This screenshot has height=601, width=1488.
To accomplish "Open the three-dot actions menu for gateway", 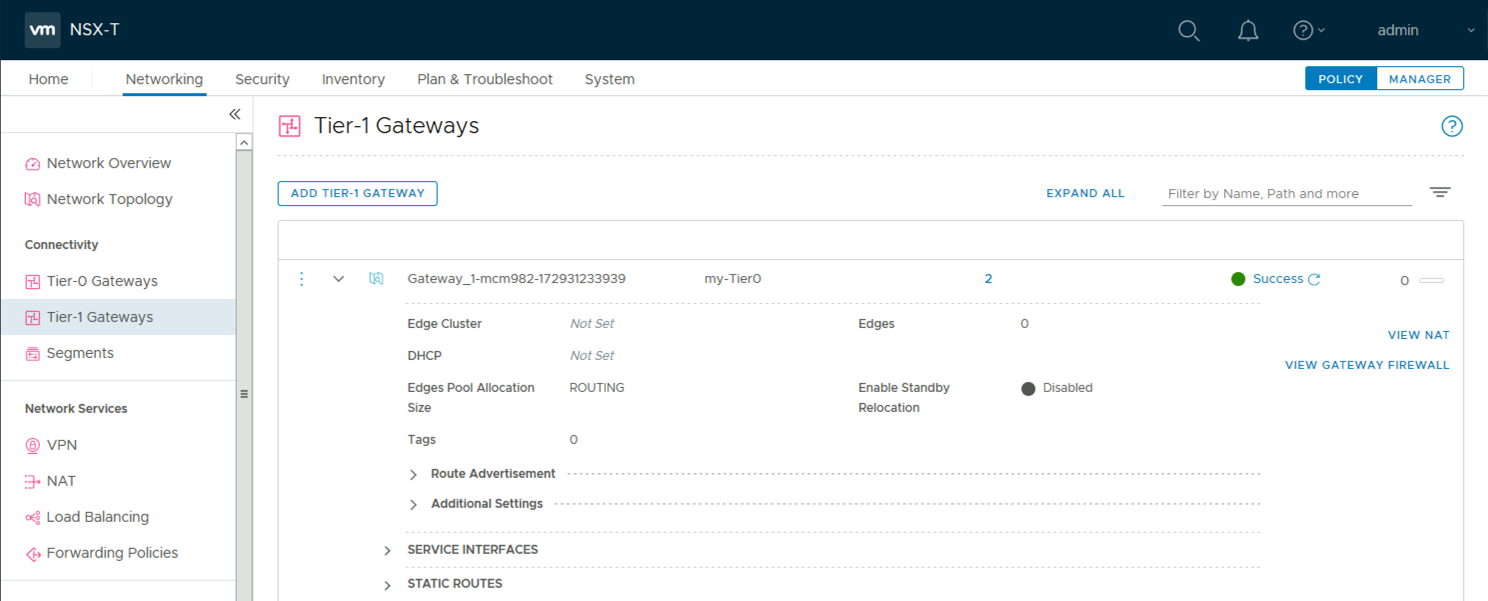I will click(x=302, y=279).
